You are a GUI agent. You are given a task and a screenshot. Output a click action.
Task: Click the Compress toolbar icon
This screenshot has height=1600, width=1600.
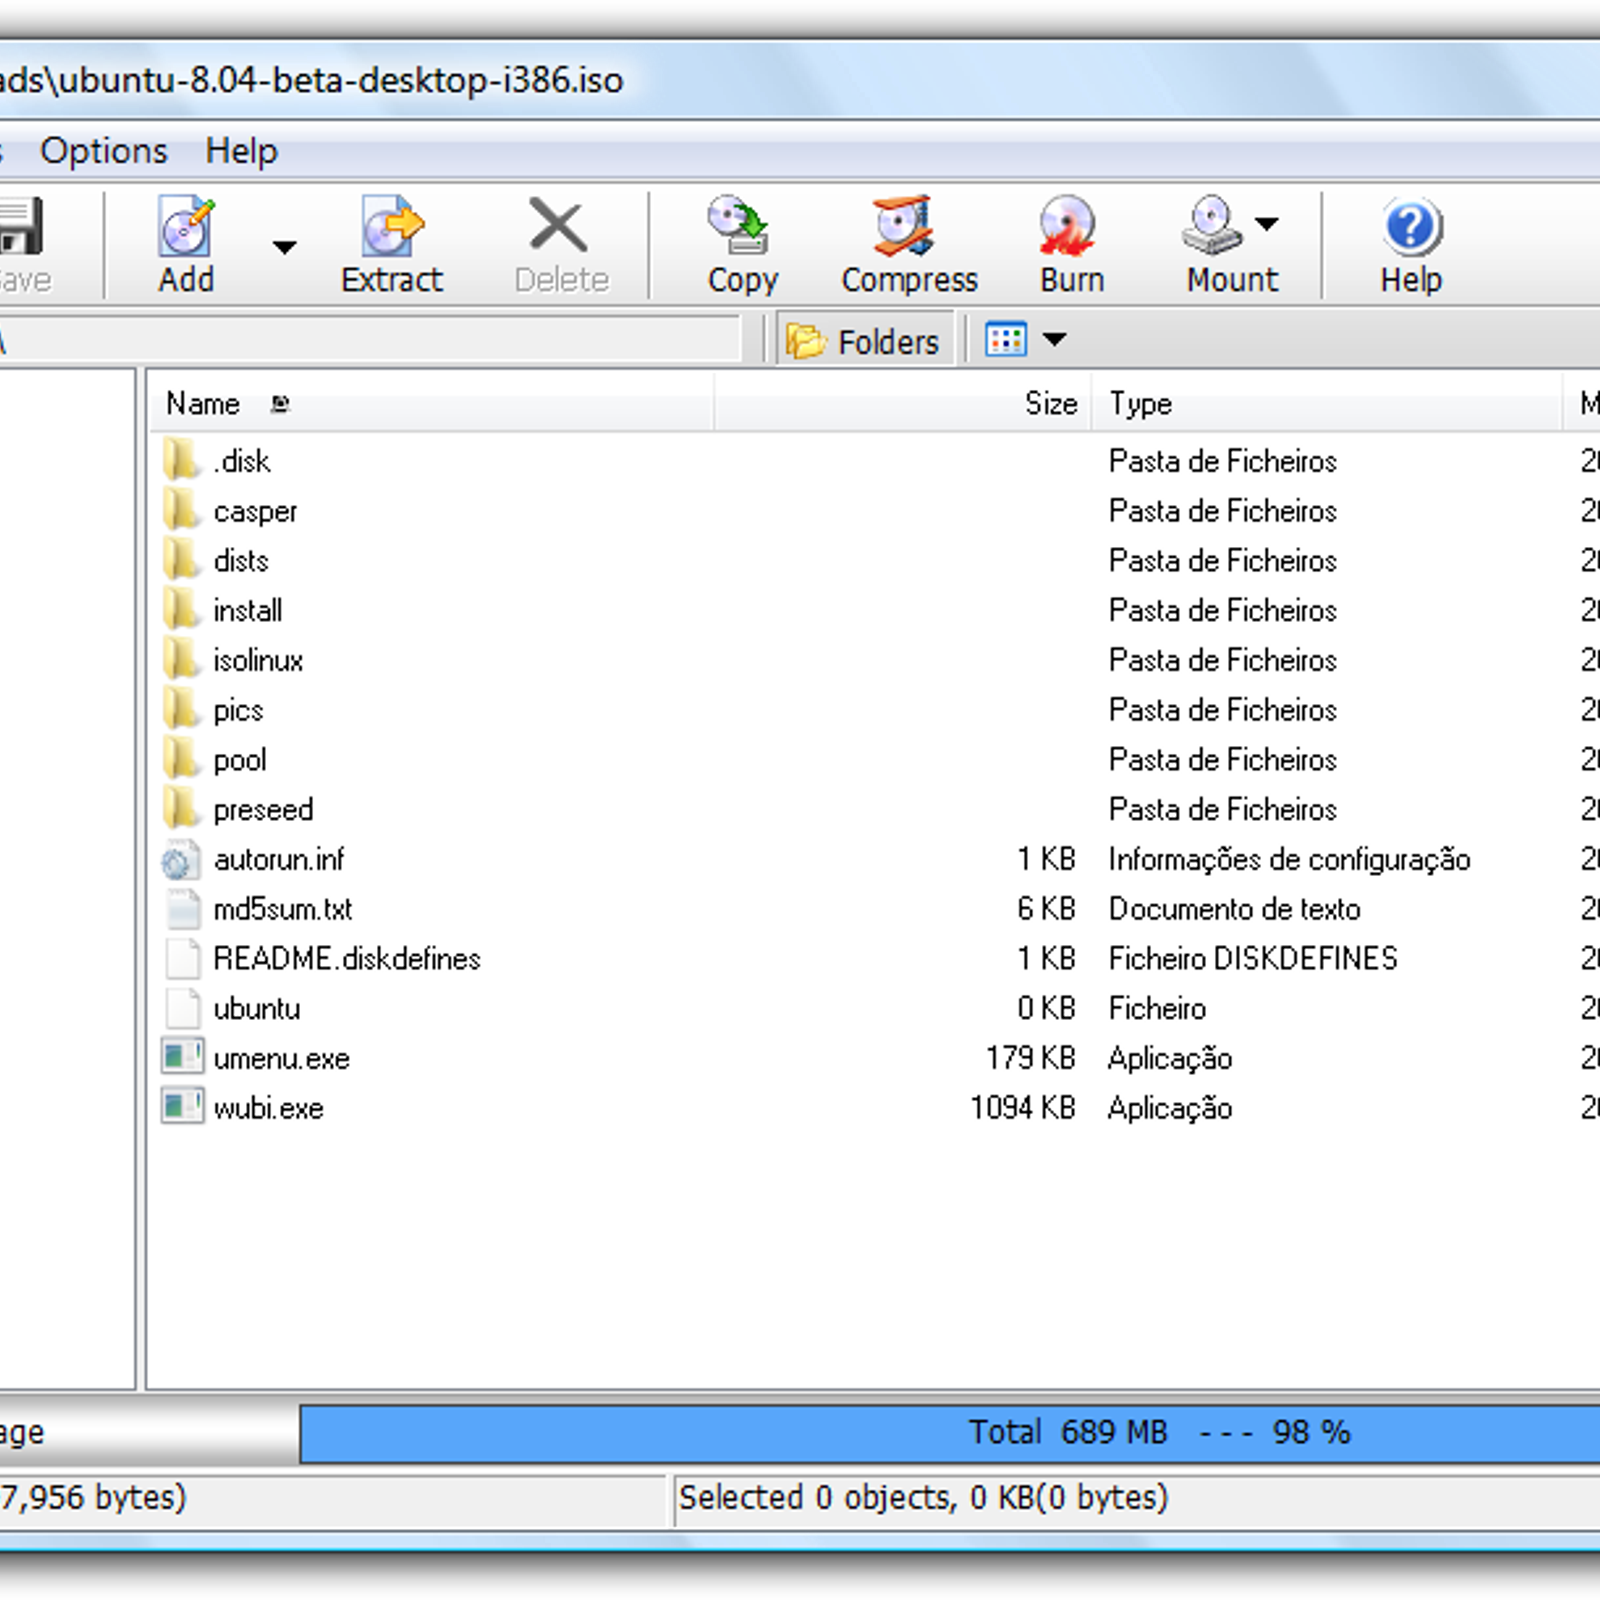tap(905, 226)
